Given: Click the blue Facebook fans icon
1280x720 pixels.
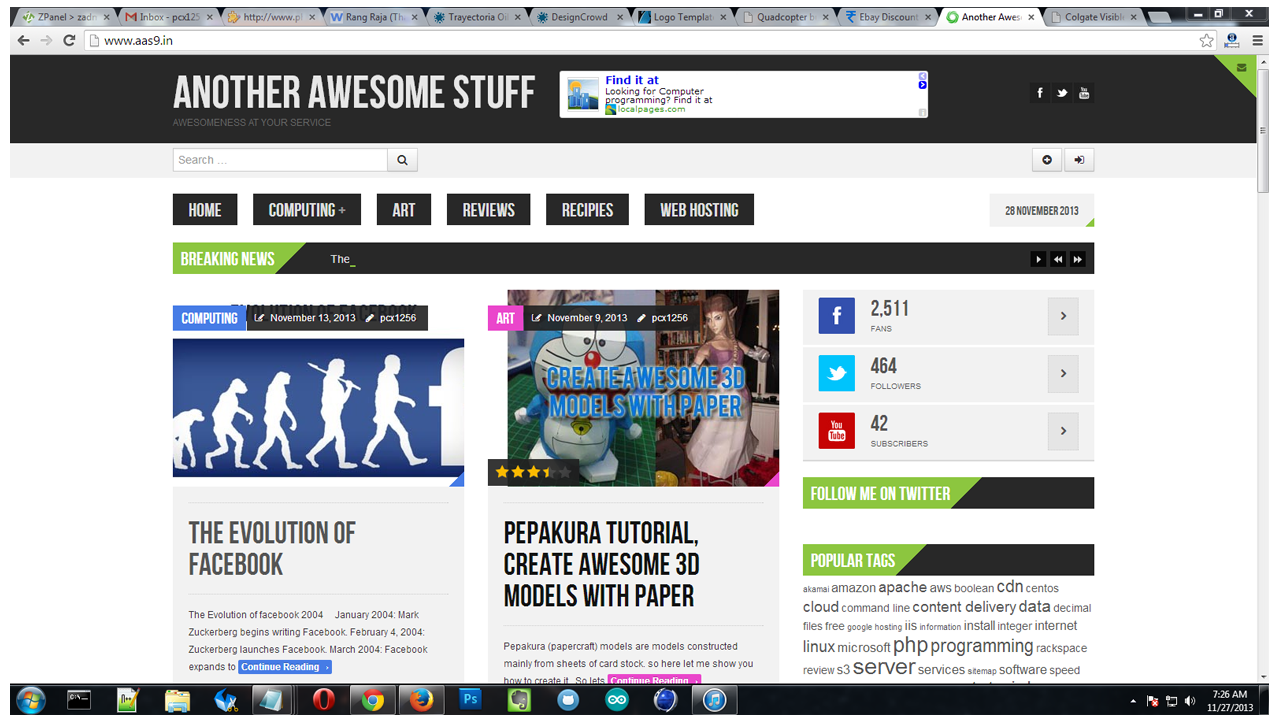Looking at the screenshot, I should point(837,316).
